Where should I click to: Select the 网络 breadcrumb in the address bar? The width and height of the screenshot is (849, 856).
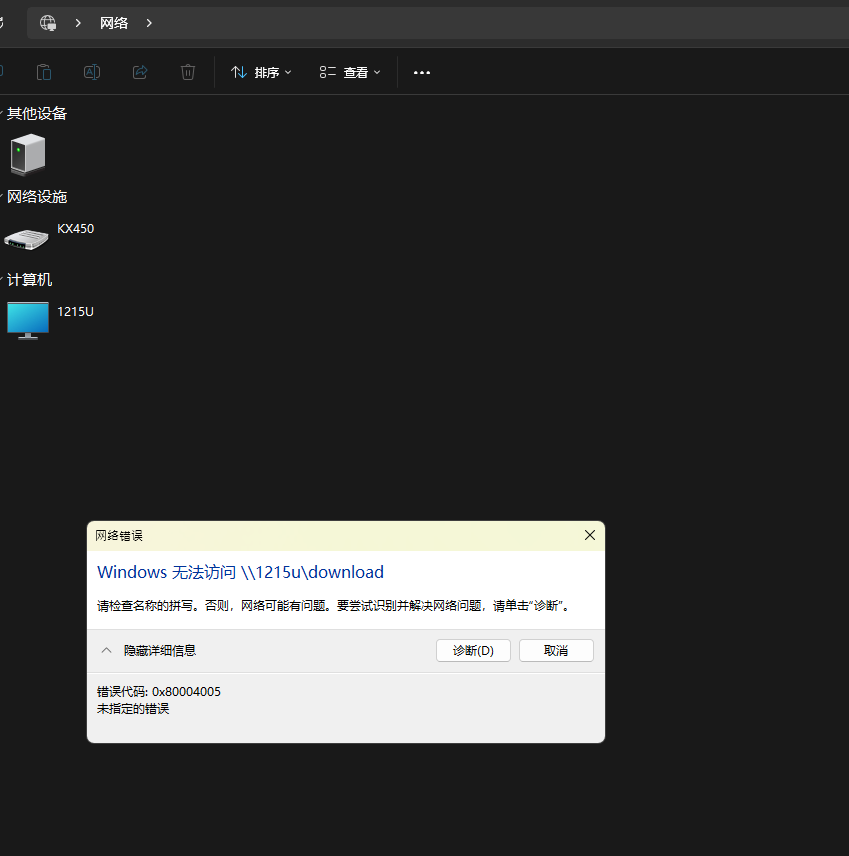coord(114,23)
